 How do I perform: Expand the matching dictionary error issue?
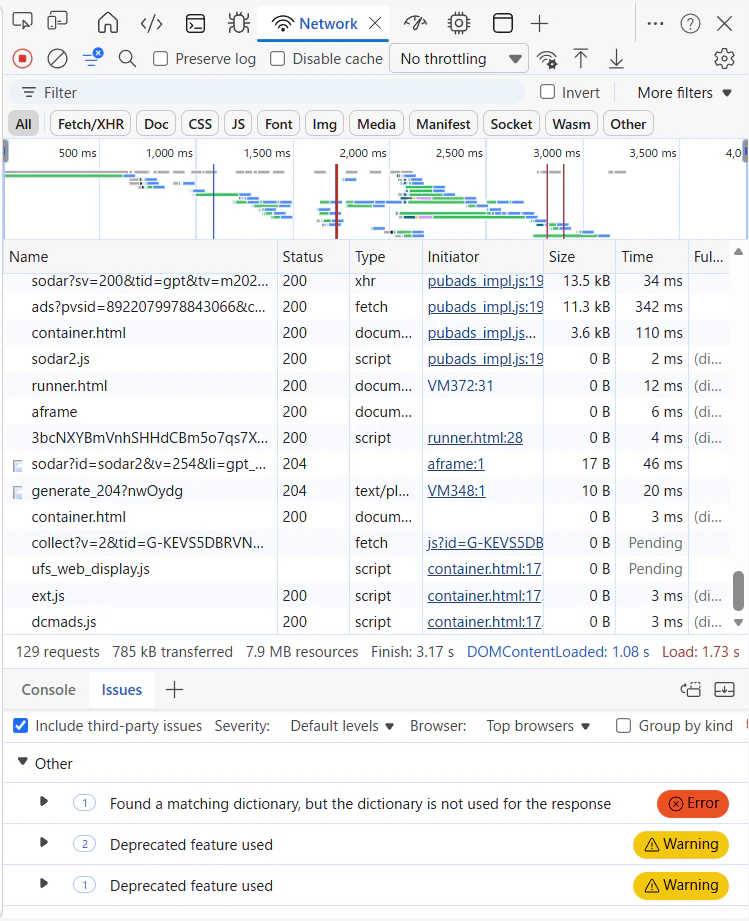(x=43, y=802)
